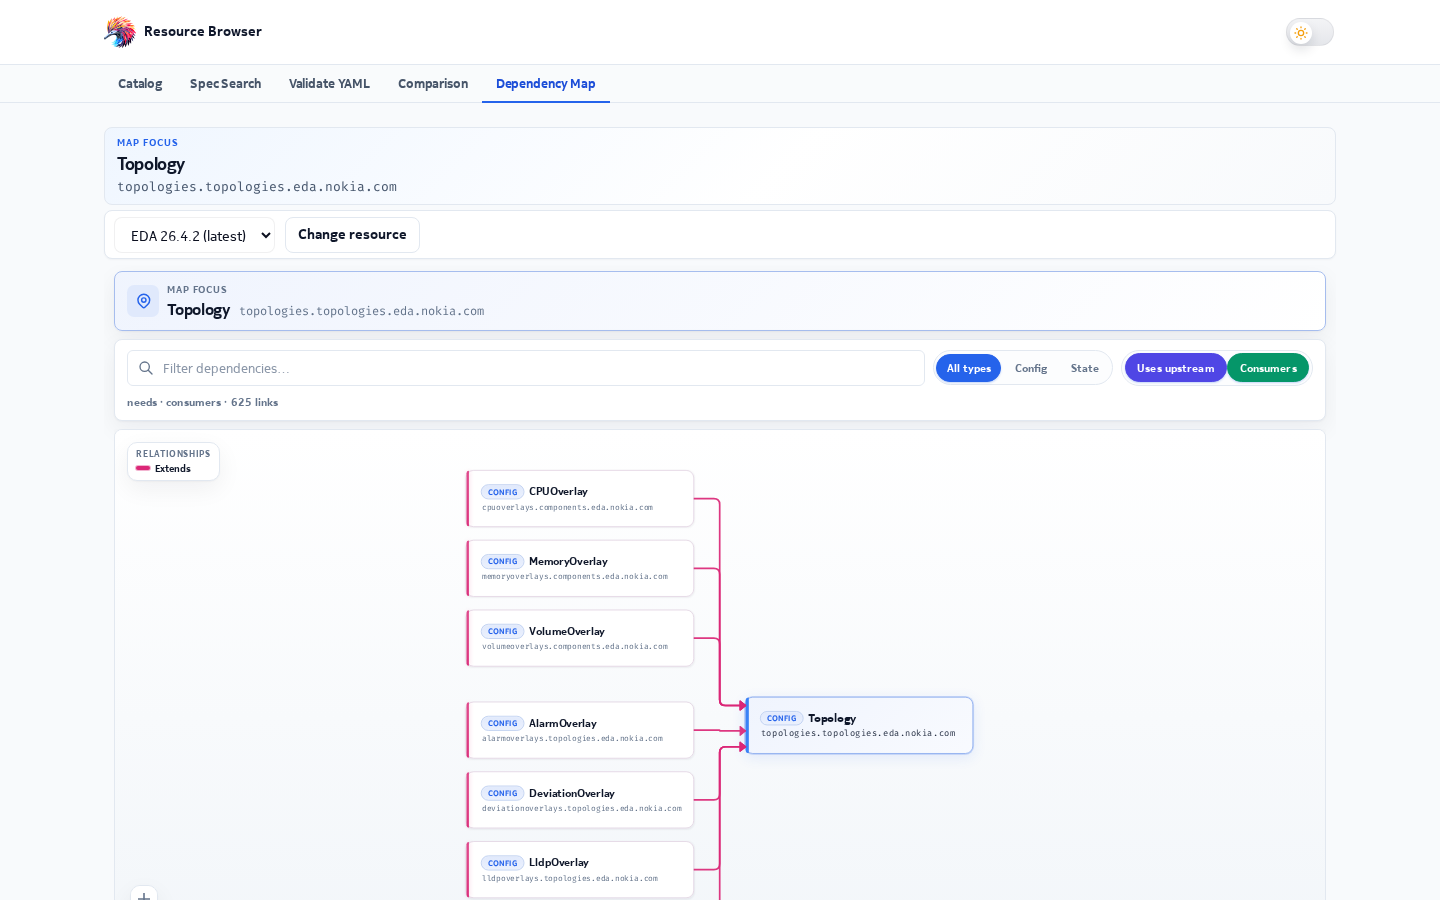Open the Catalog tab
Image resolution: width=1440 pixels, height=900 pixels.
pos(140,84)
